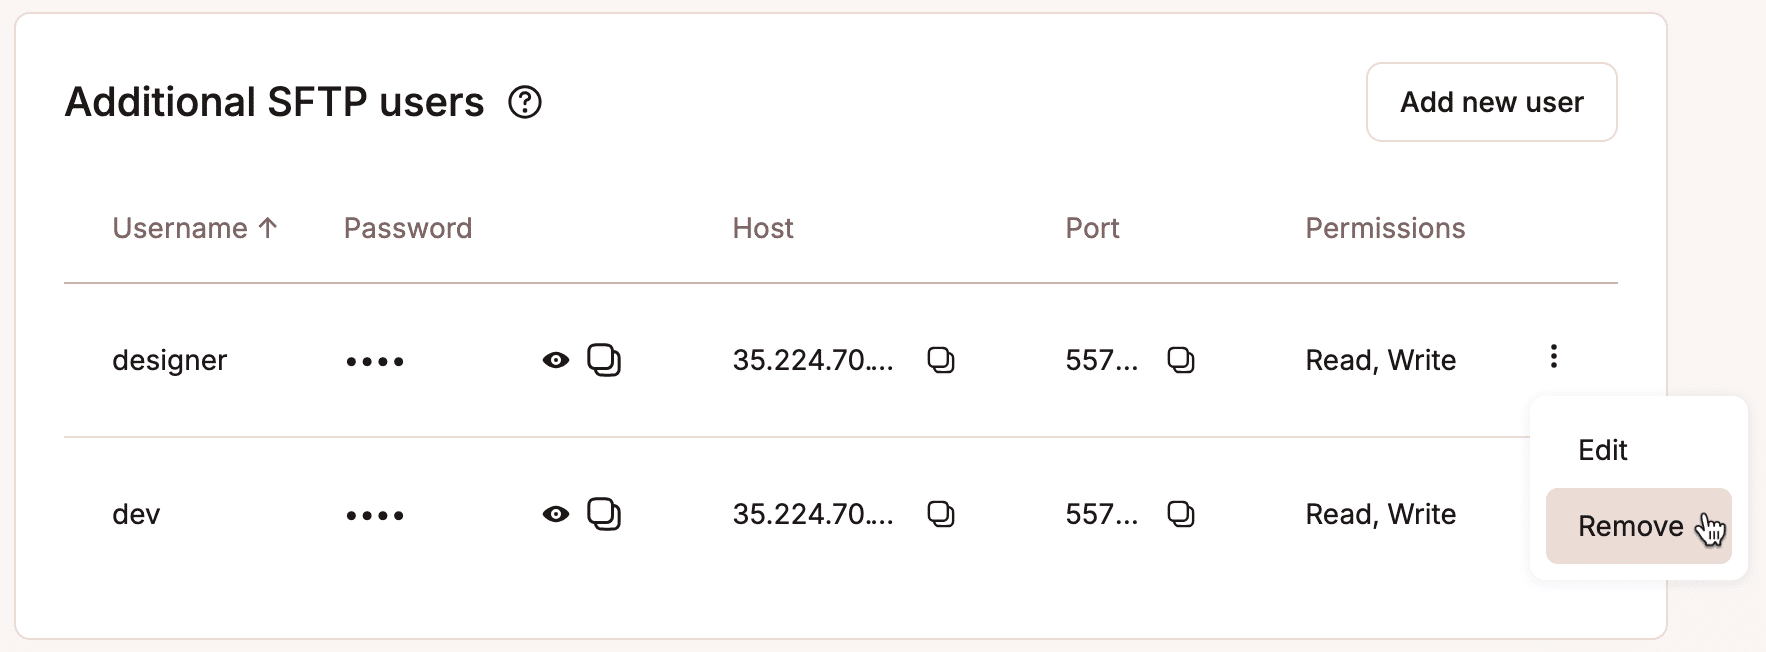The image size is (1766, 652).
Task: Click the Password column header
Action: point(408,228)
